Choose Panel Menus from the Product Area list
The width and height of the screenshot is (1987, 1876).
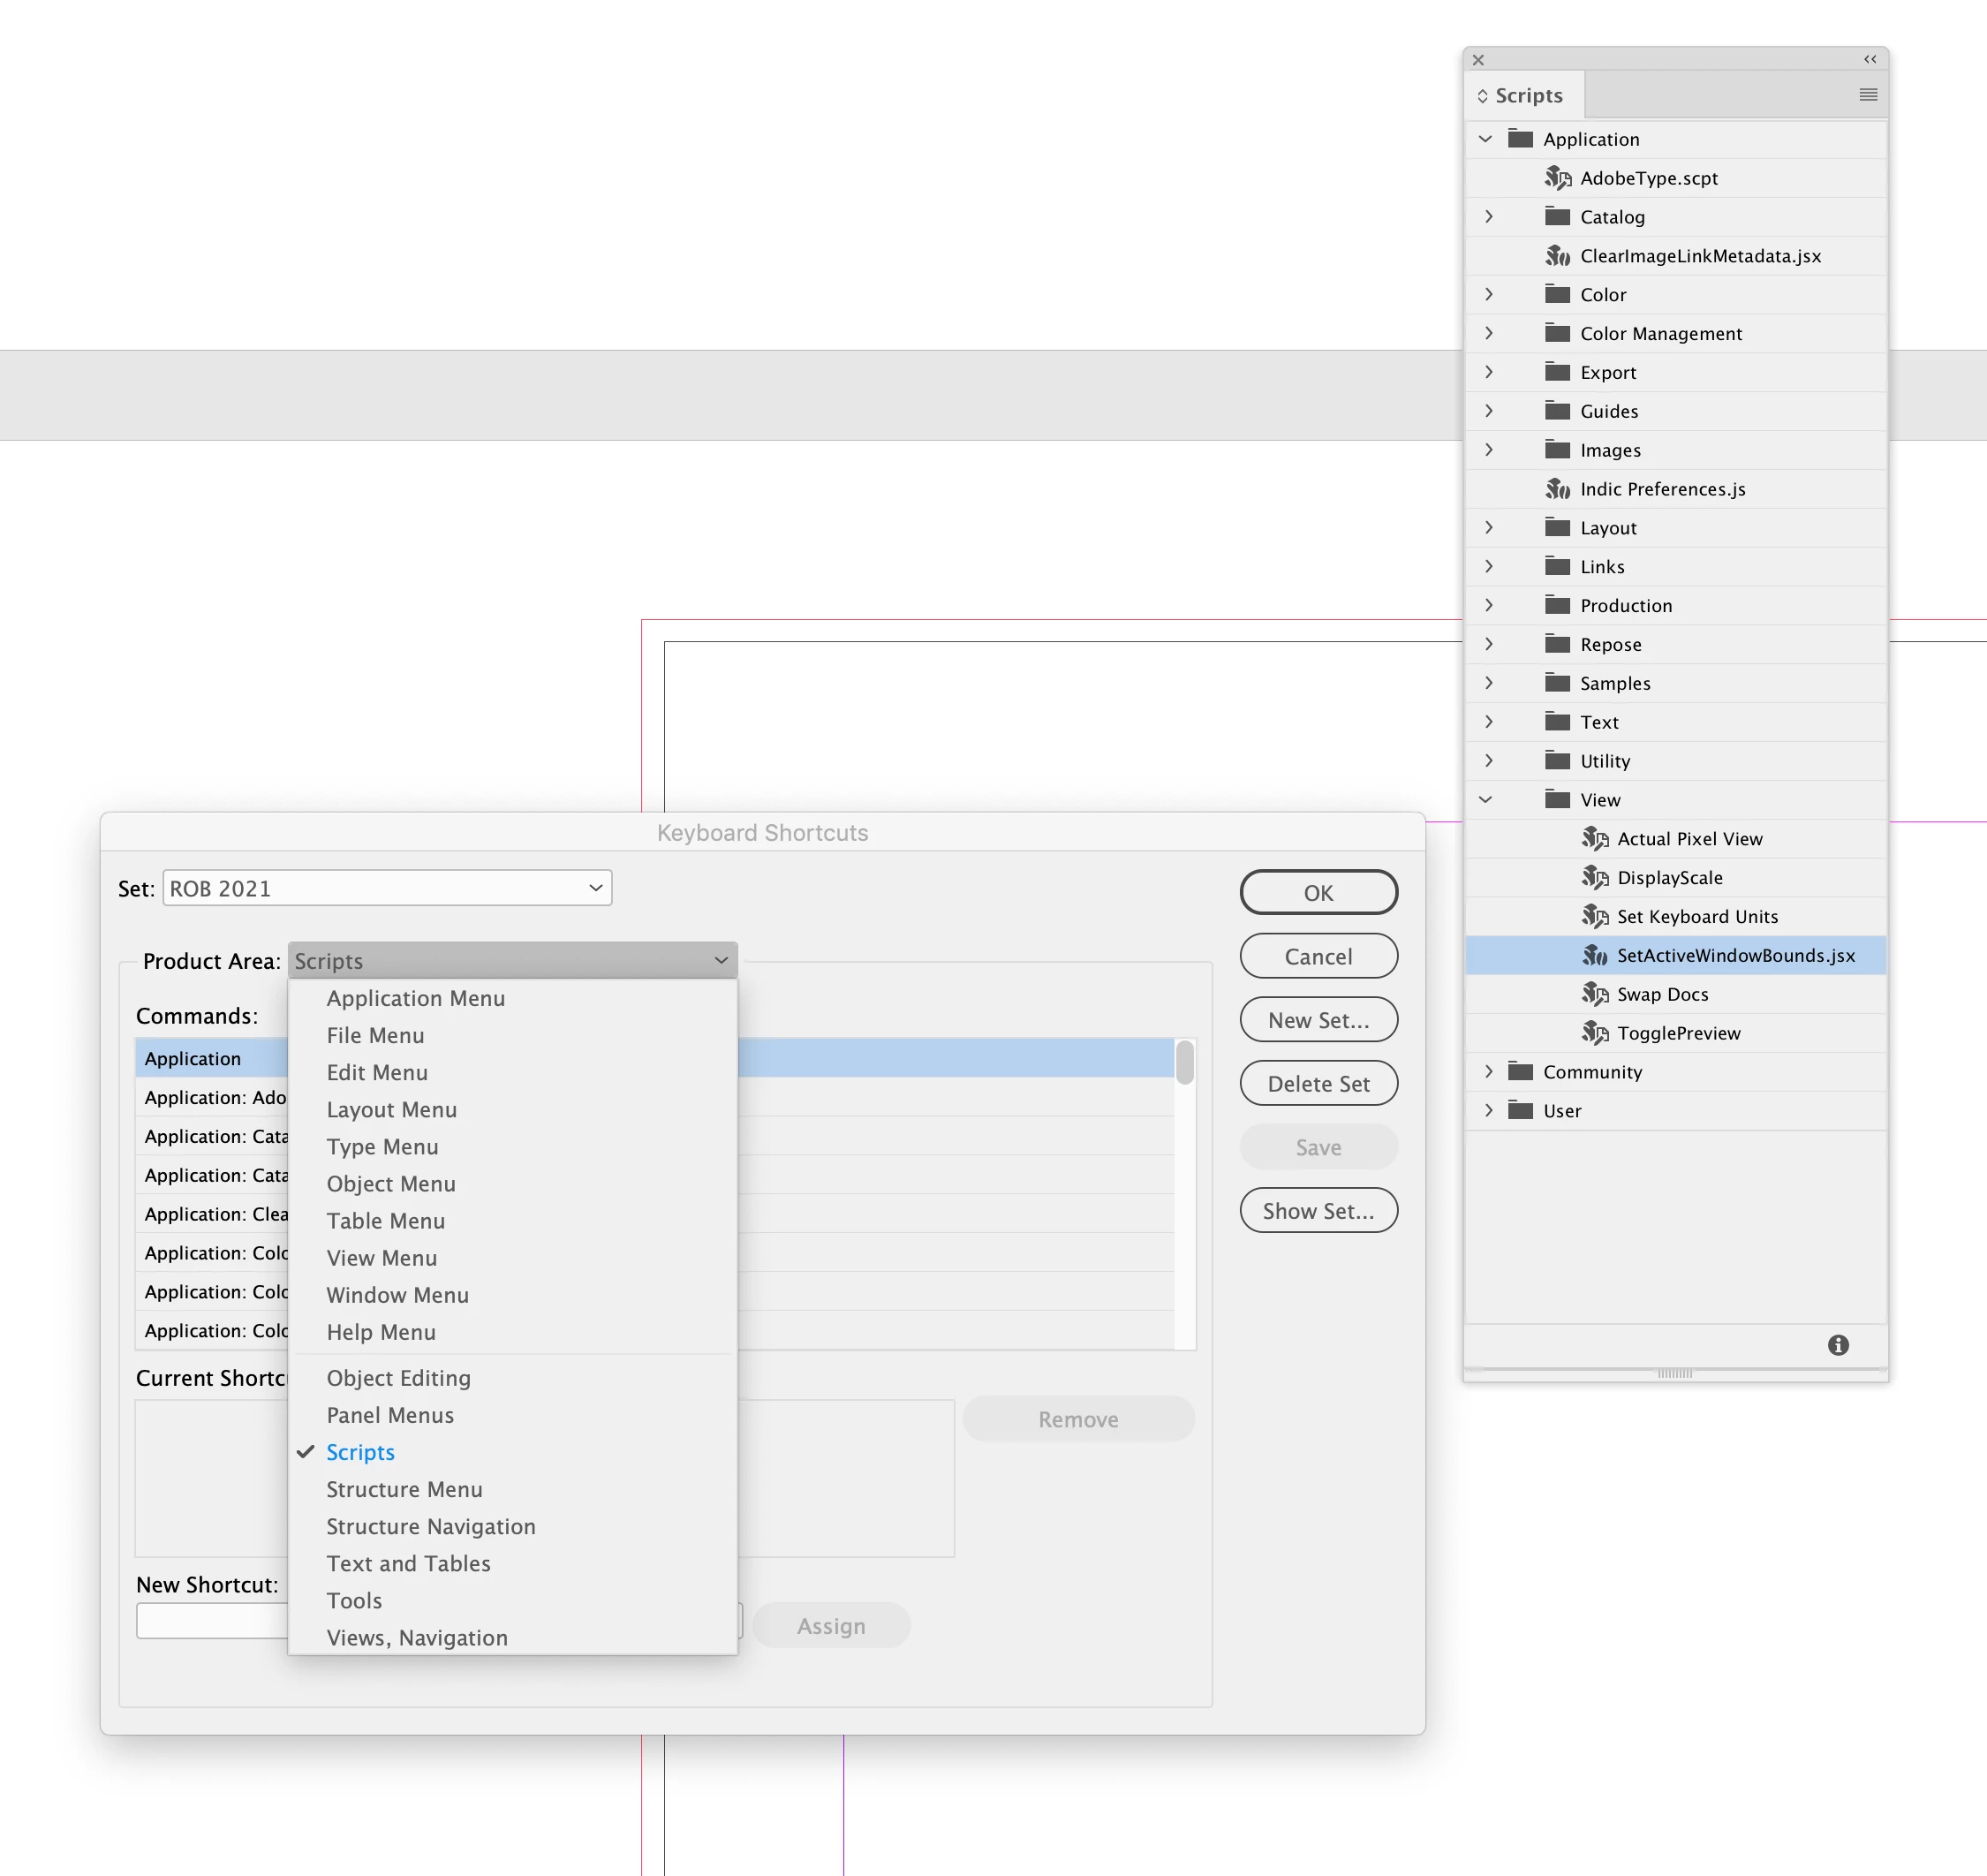390,1415
